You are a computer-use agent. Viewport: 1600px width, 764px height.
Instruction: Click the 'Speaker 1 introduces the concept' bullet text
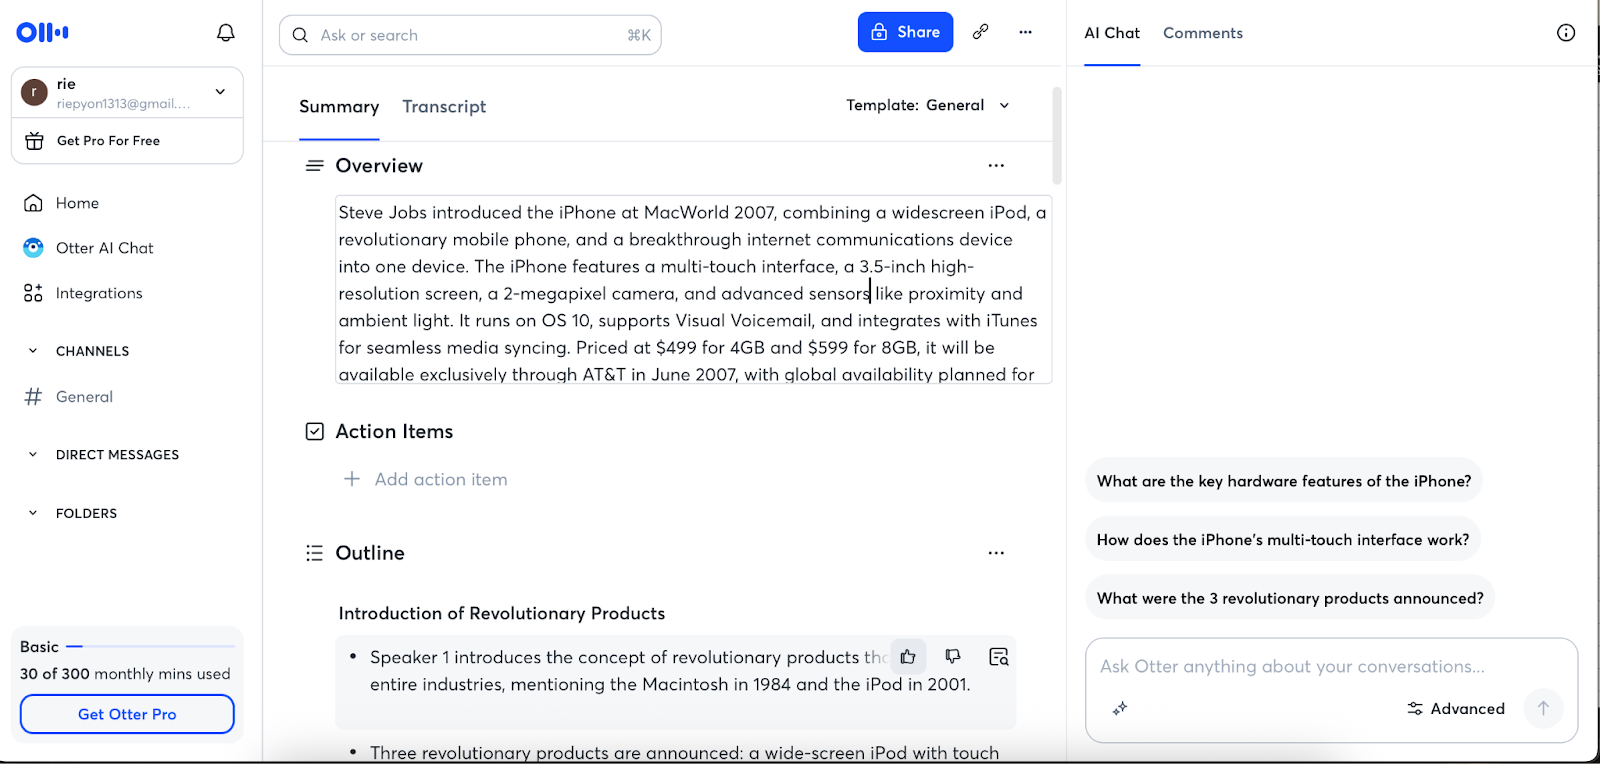(670, 671)
